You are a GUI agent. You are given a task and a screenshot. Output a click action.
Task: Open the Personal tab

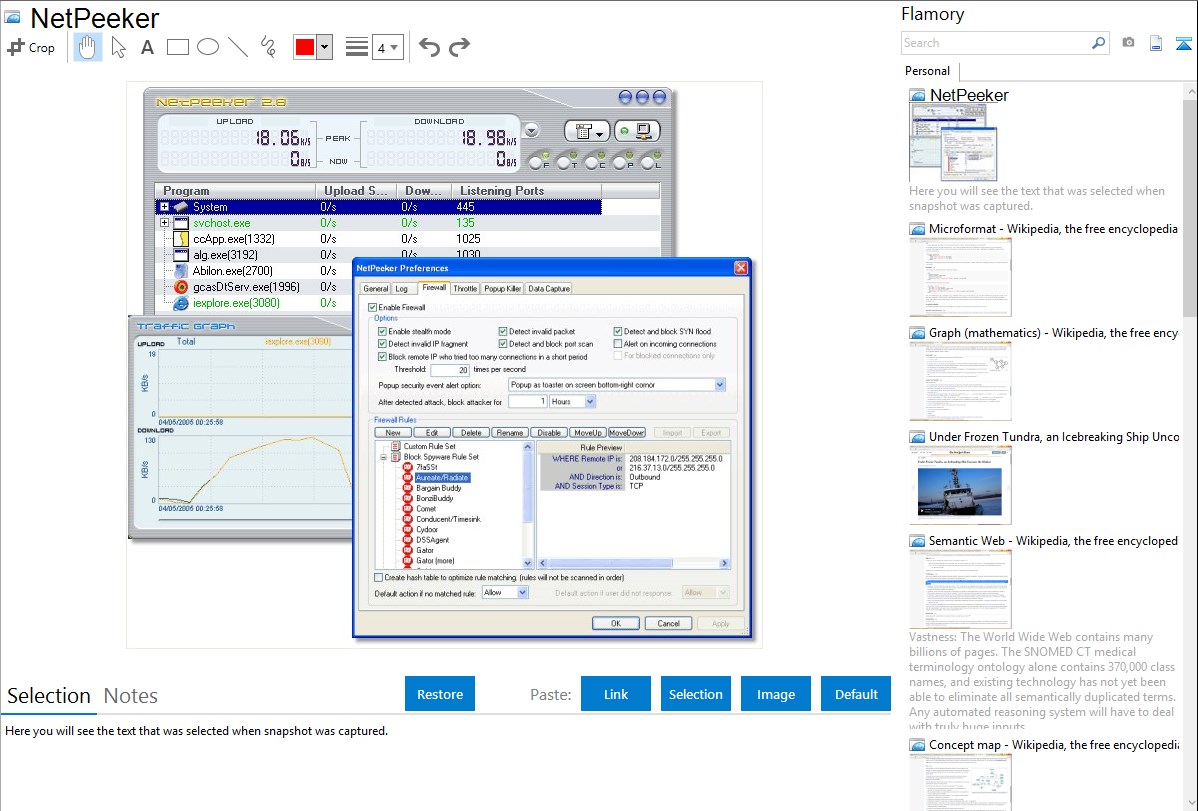pos(927,71)
